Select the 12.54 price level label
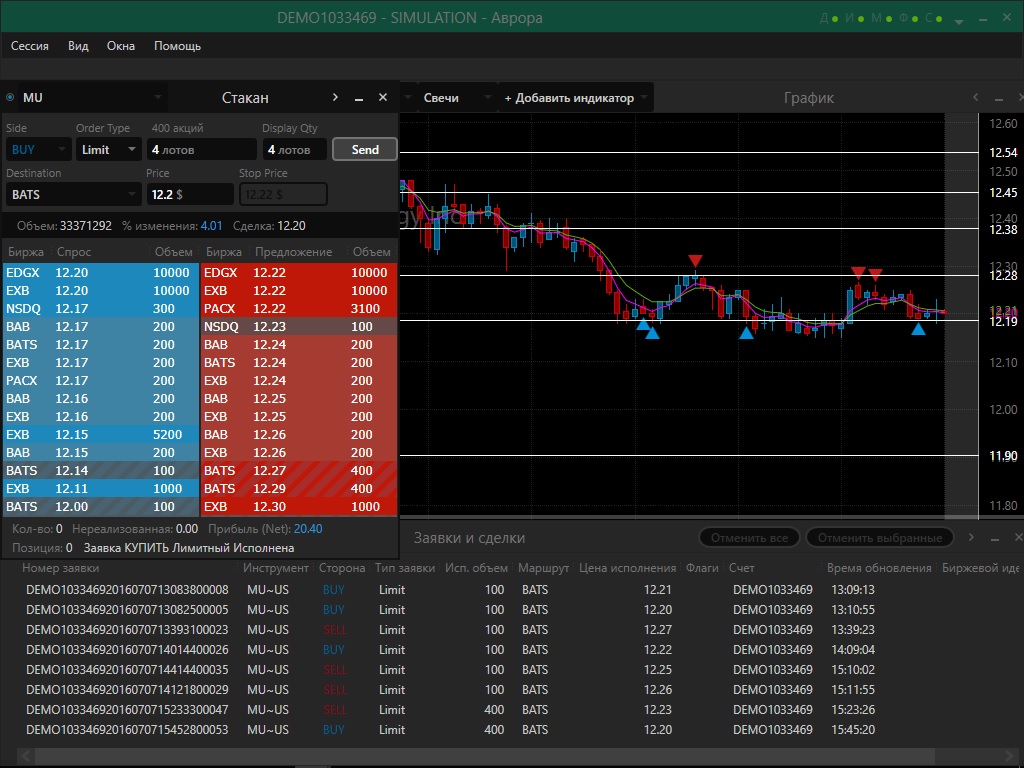1024x768 pixels. (1003, 153)
